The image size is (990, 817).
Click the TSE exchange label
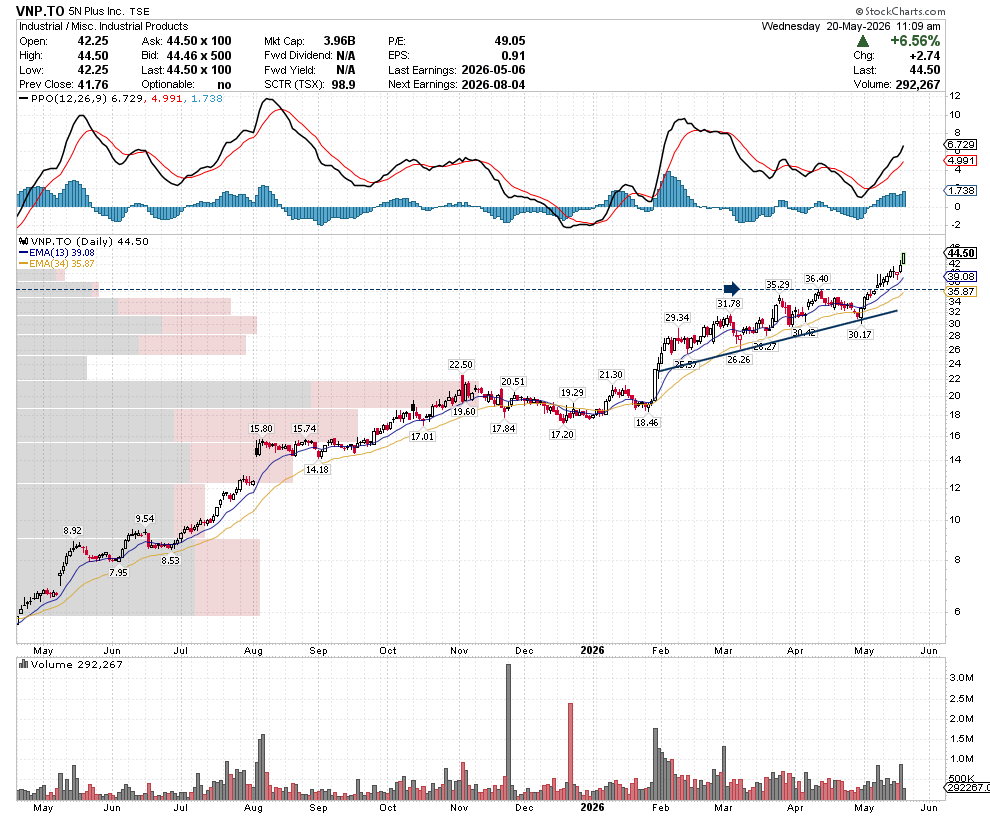140,11
